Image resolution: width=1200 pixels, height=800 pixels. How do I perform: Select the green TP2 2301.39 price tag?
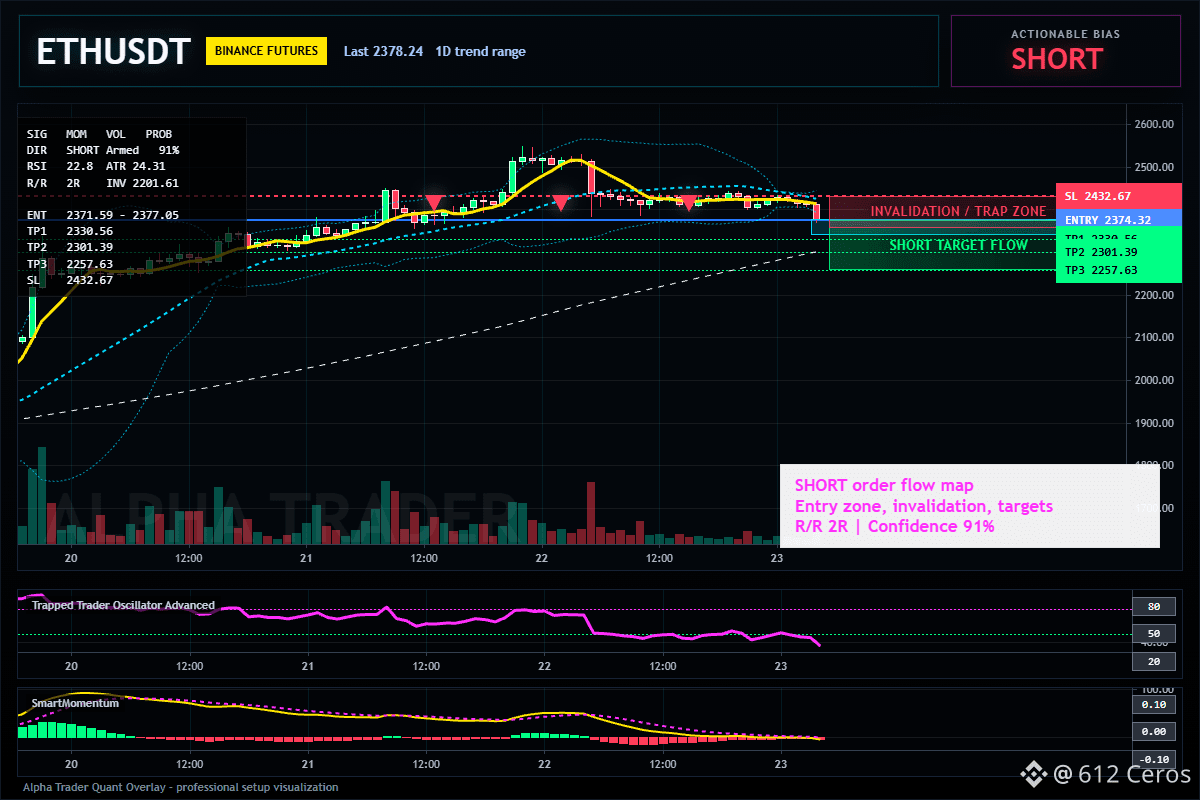click(x=1118, y=253)
